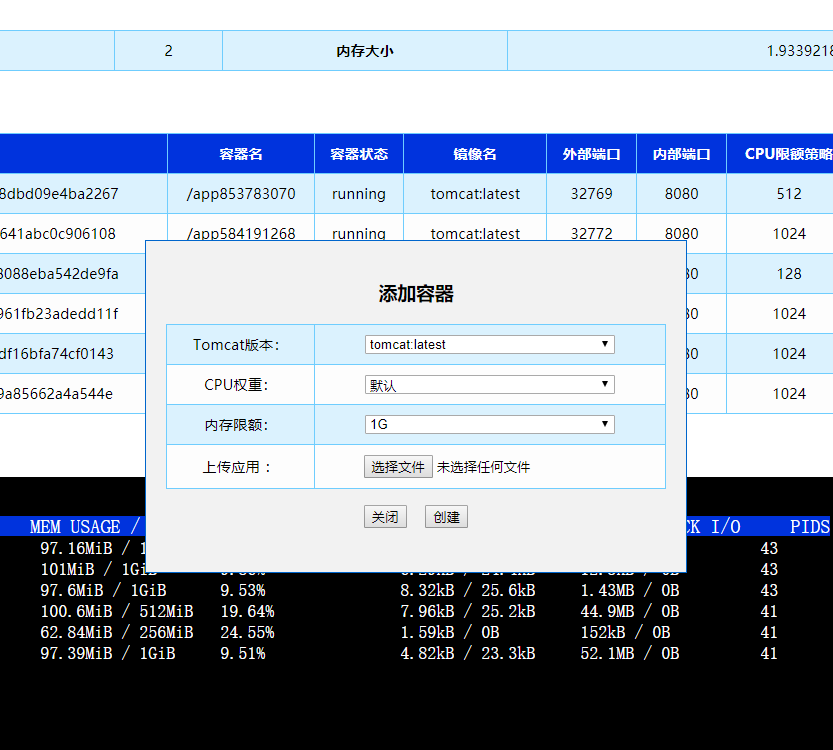Open the Tomcat版本 dropdown in the dialog
Screen dimensions: 833x750
488,344
